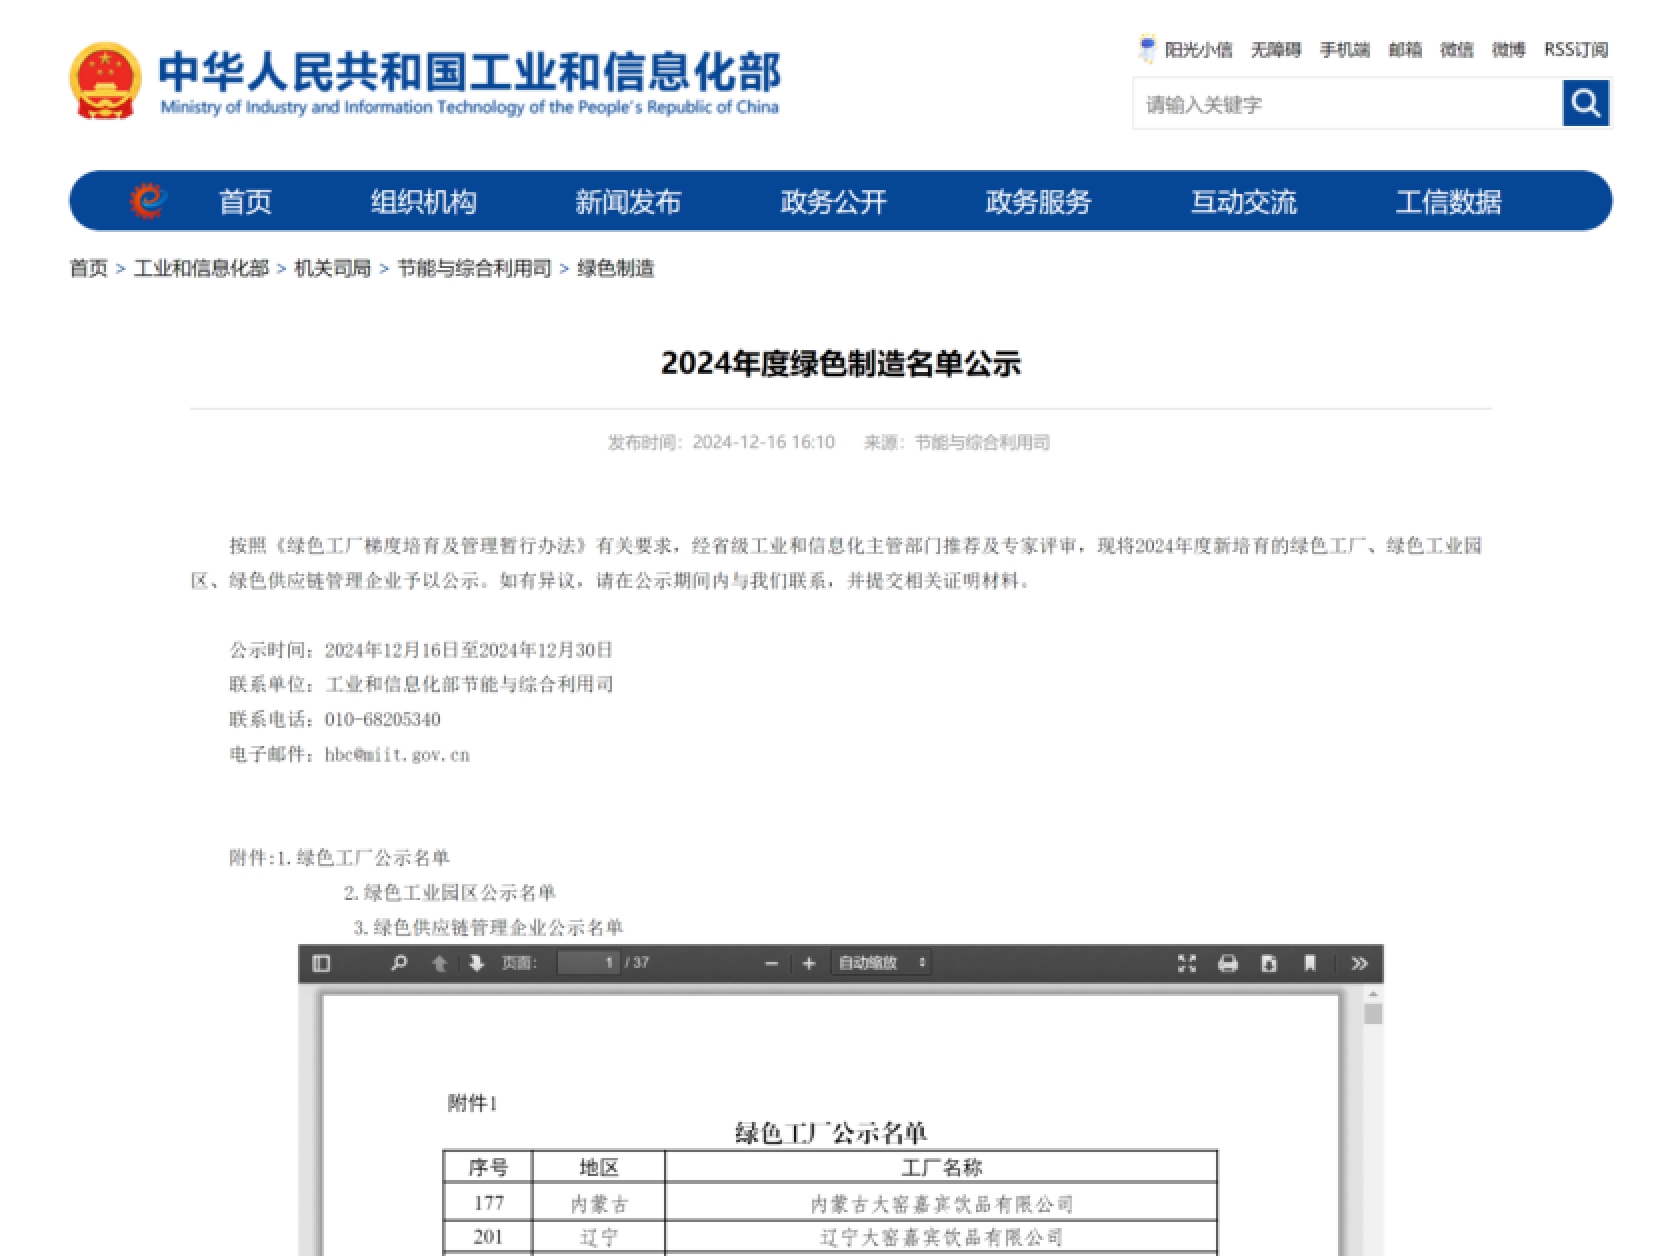
Task: Download the PDF file
Action: [1269, 963]
